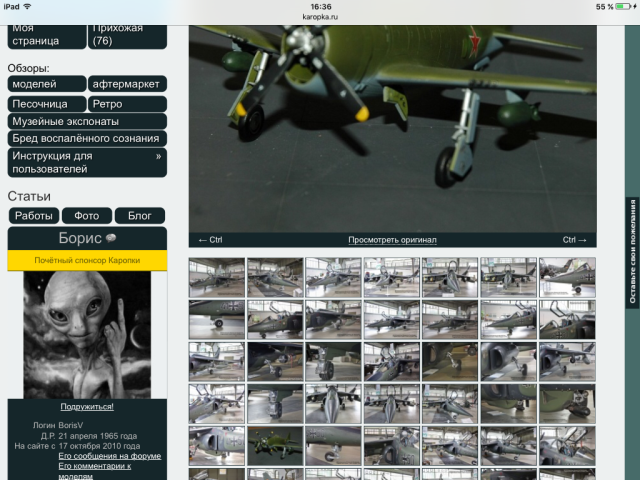
Task: Click the Подружиться! link
Action: 87,407
